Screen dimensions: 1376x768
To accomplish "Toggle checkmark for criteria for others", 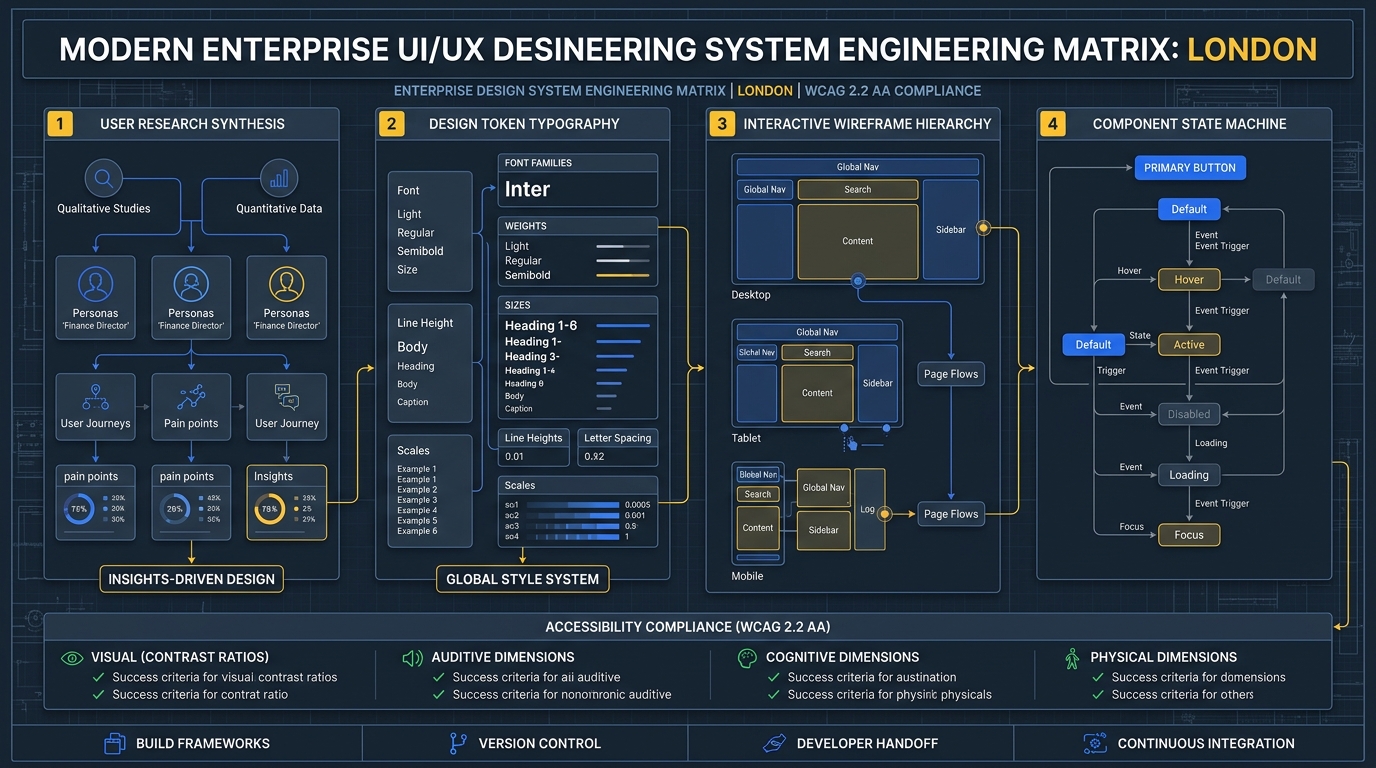I will pos(1097,694).
